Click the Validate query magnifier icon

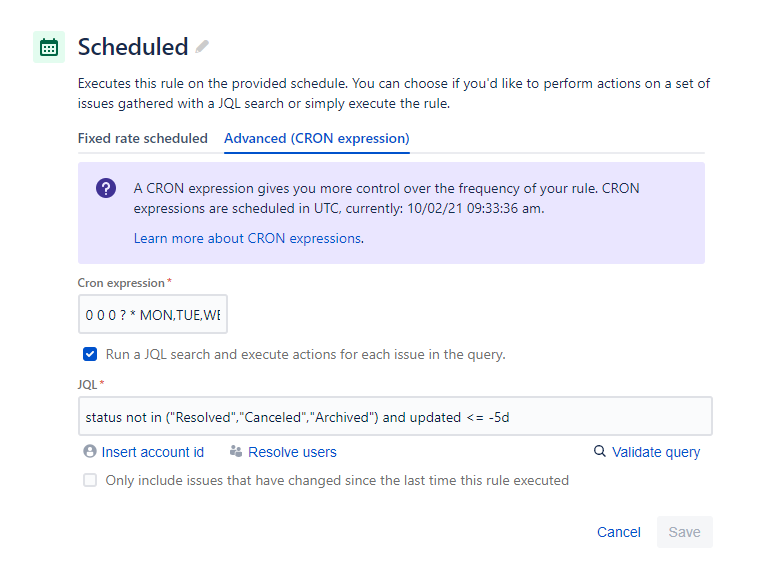pyautogui.click(x=599, y=451)
